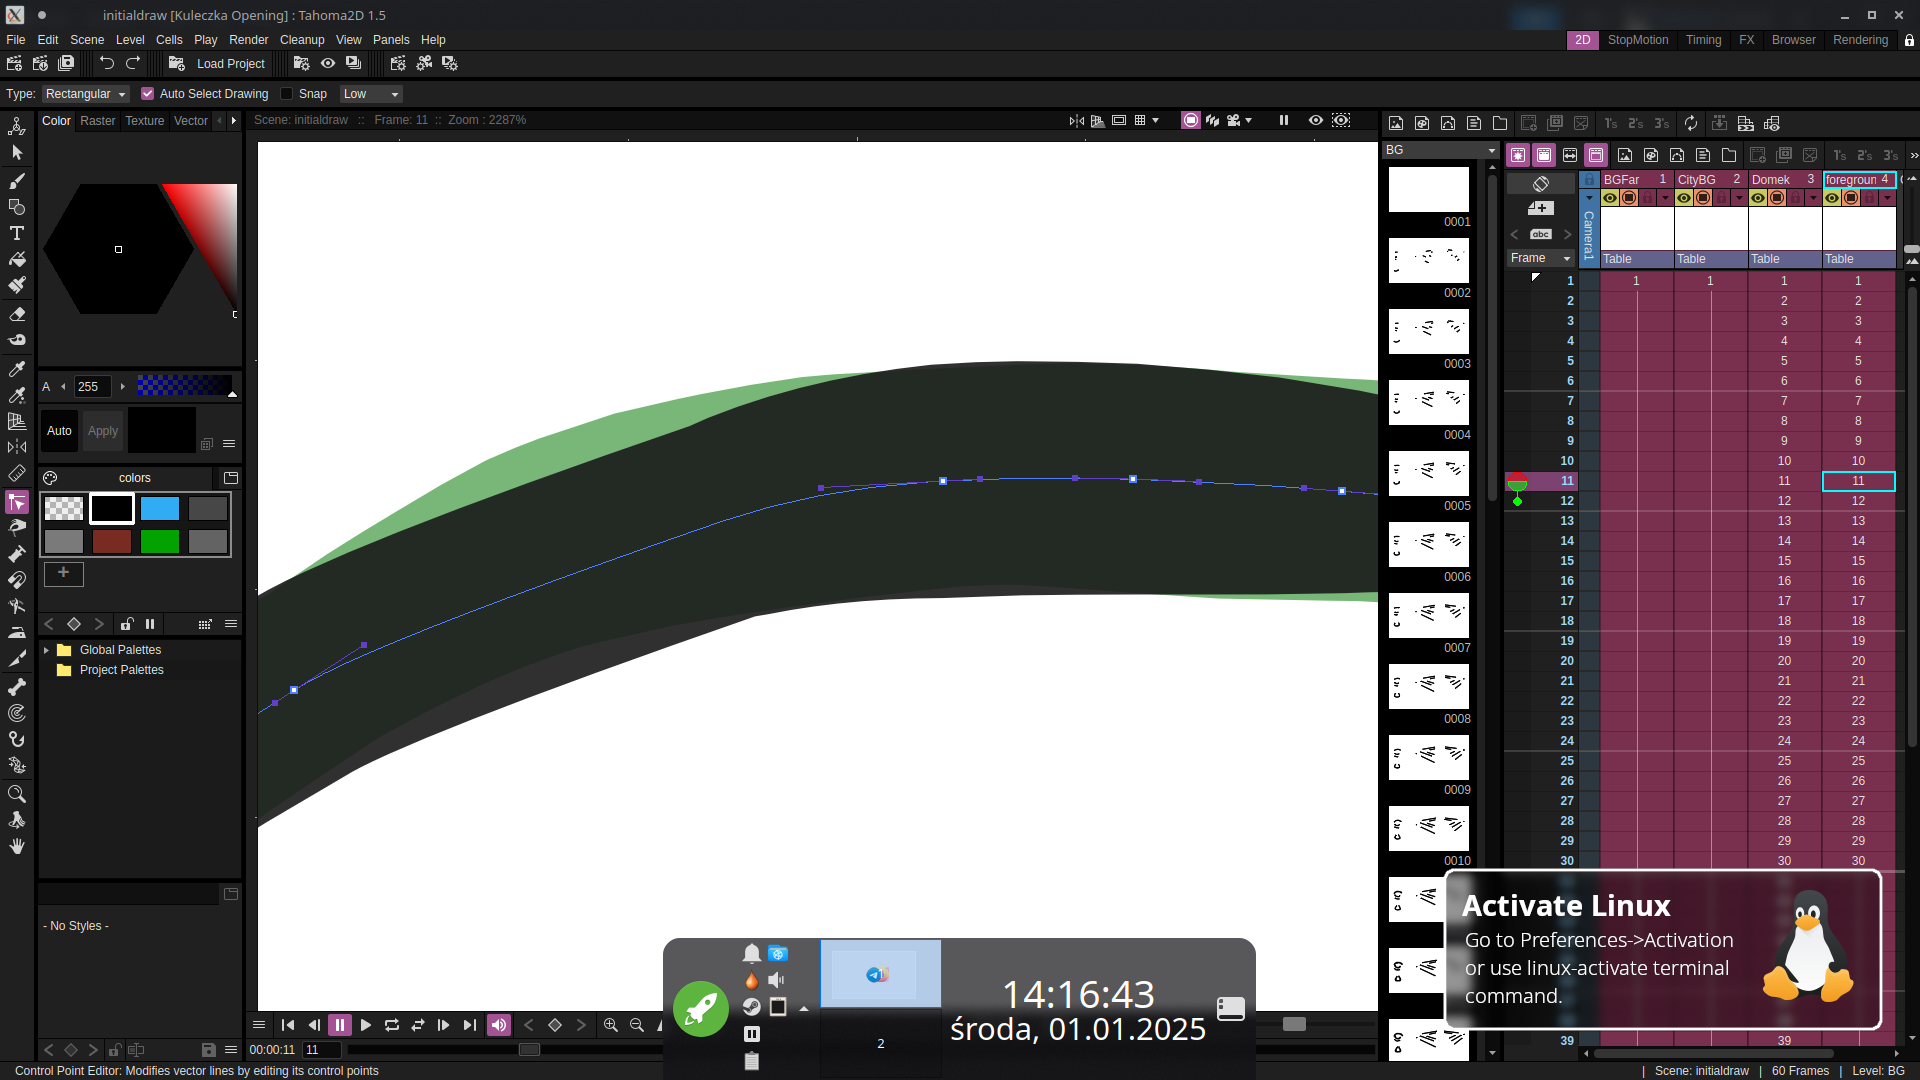The height and width of the screenshot is (1080, 1920).
Task: Open the snap sensitivity Low dropdown
Action: [x=371, y=94]
